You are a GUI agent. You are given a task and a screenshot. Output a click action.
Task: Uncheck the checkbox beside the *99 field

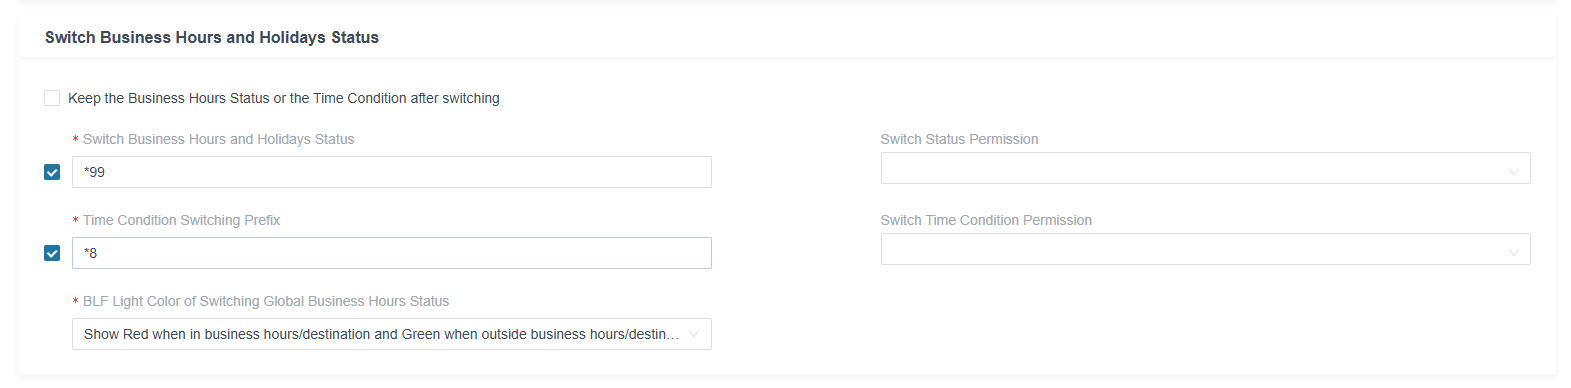pos(52,172)
